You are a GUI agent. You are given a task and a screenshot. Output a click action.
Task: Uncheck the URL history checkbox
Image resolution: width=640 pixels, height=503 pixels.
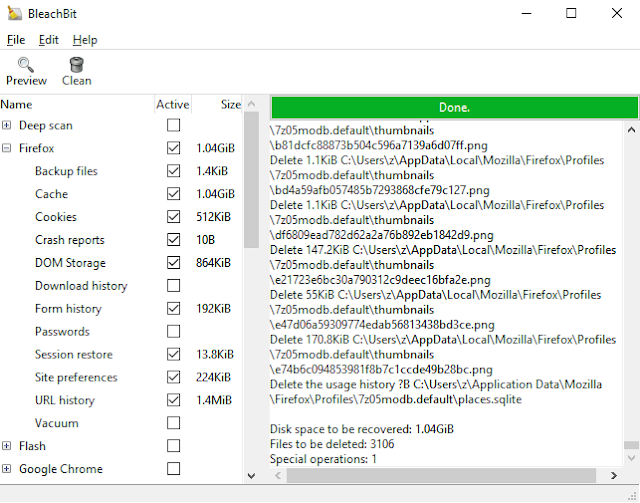pyautogui.click(x=173, y=400)
